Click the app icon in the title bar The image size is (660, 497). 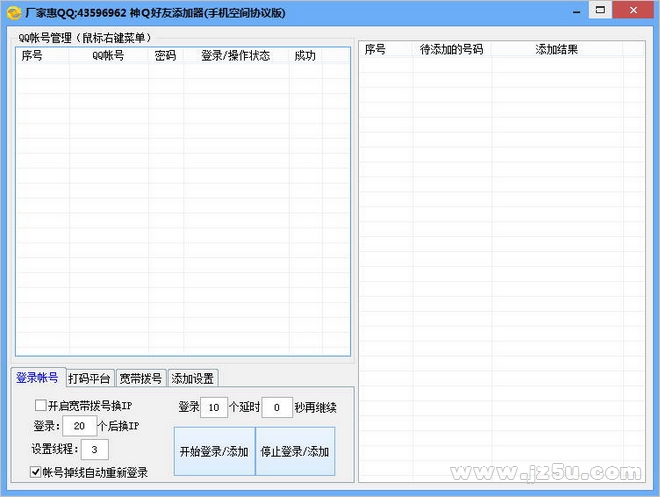12,10
